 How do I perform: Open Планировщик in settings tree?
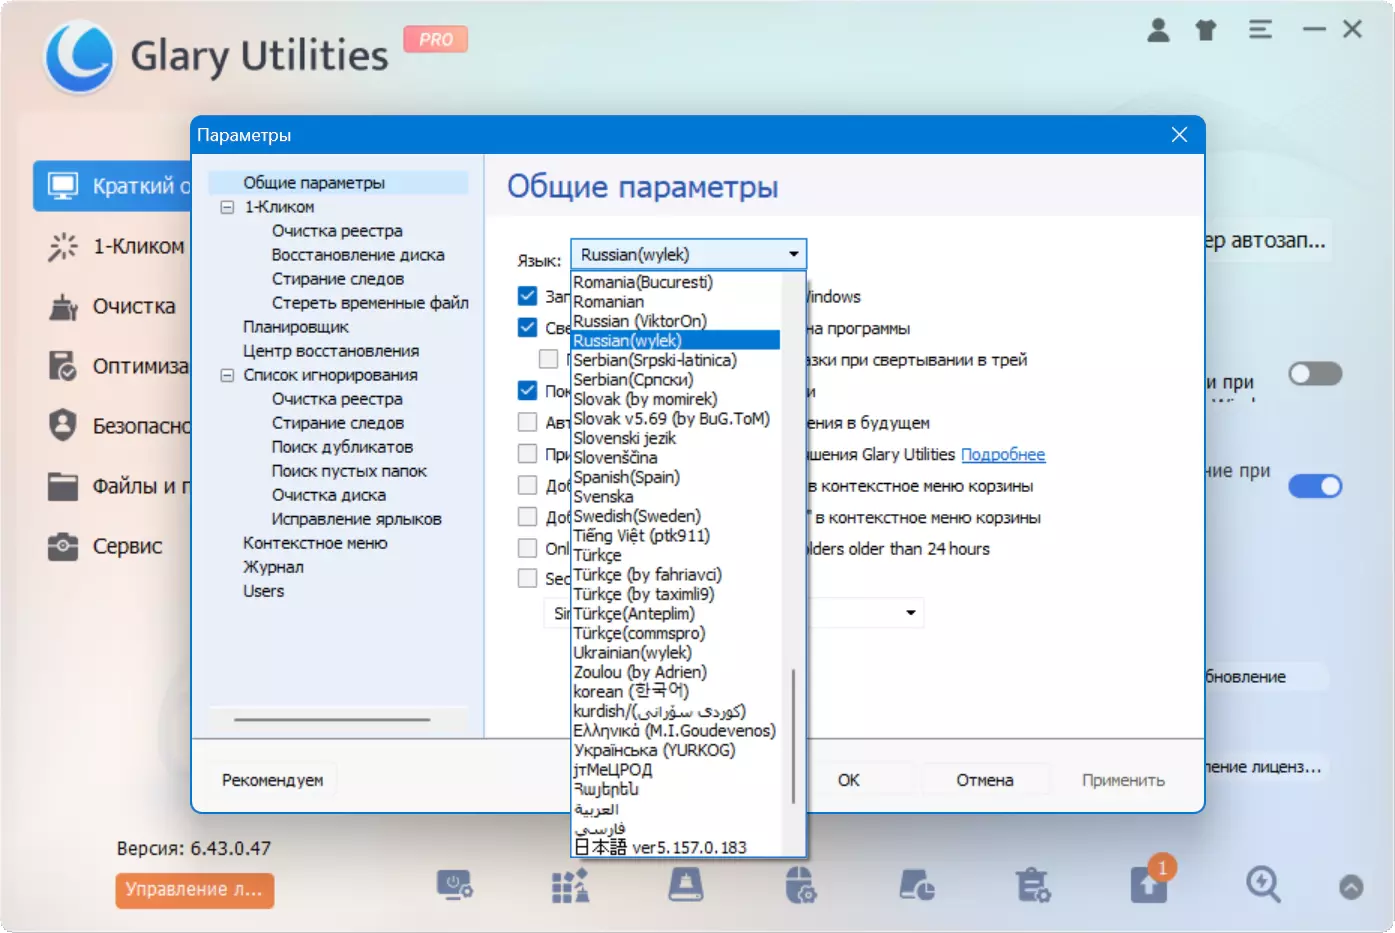(x=296, y=327)
